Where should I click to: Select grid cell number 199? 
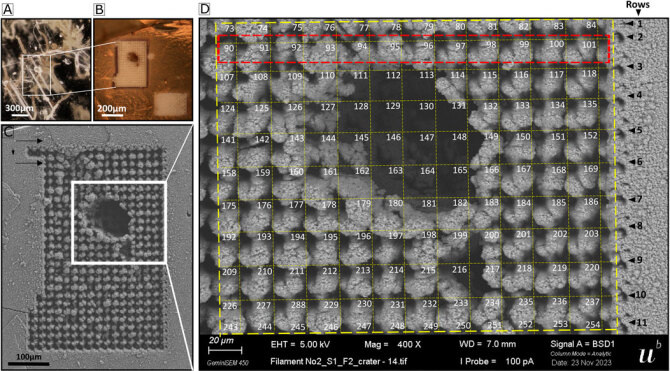click(460, 235)
